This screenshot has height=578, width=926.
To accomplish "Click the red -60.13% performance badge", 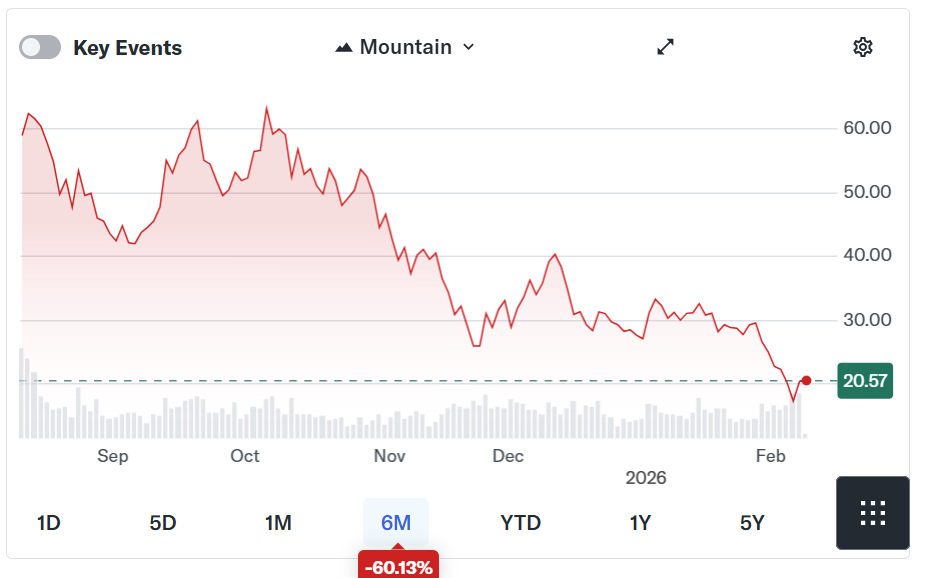I will tap(399, 564).
